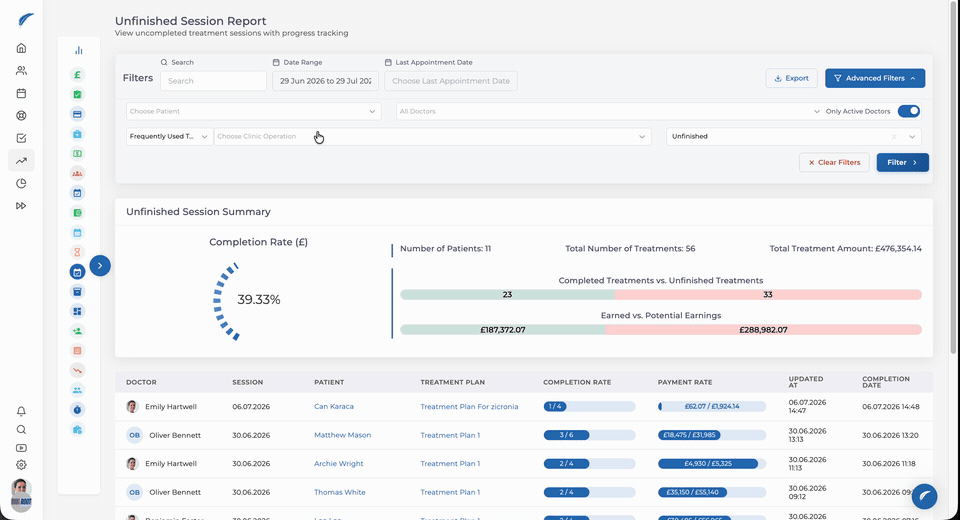Open the home icon in left sidebar
Image resolution: width=960 pixels, height=520 pixels.
(21, 48)
